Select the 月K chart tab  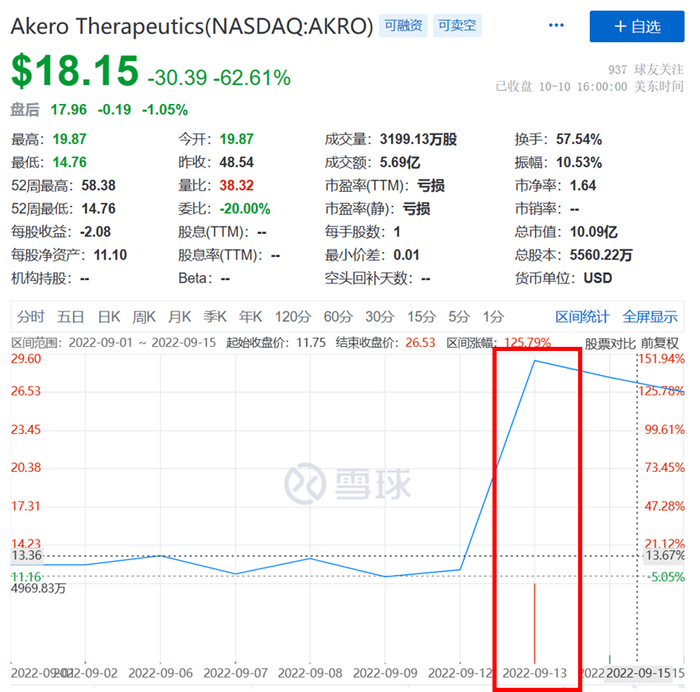(x=179, y=317)
